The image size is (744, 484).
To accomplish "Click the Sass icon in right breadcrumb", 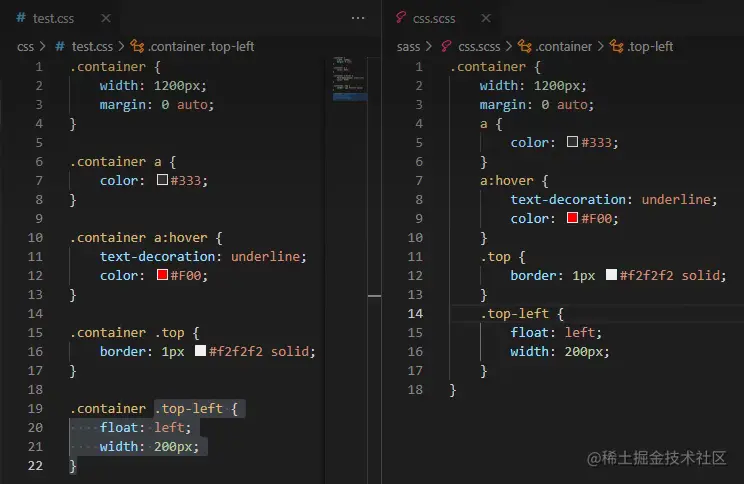I will (446, 46).
